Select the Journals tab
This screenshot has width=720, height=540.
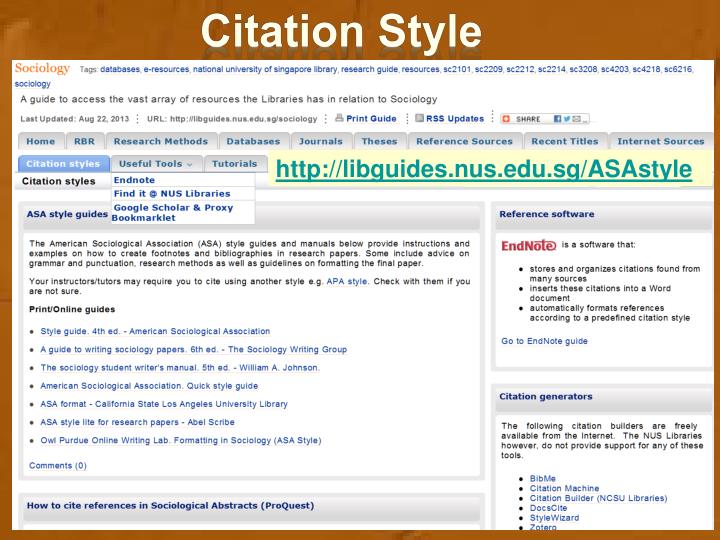pyautogui.click(x=321, y=141)
